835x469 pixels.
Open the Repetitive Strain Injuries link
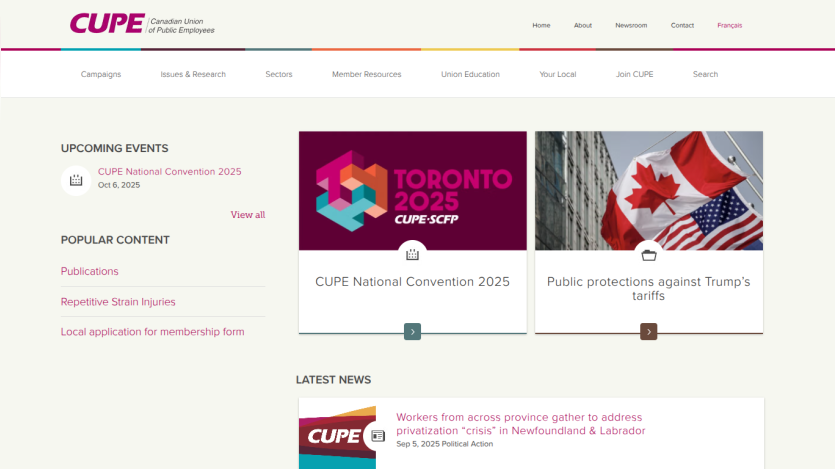pos(118,302)
